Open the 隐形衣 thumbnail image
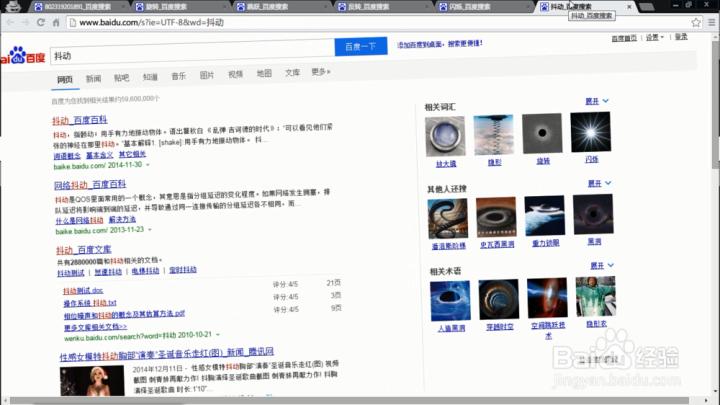This screenshot has width=720, height=405. point(596,296)
